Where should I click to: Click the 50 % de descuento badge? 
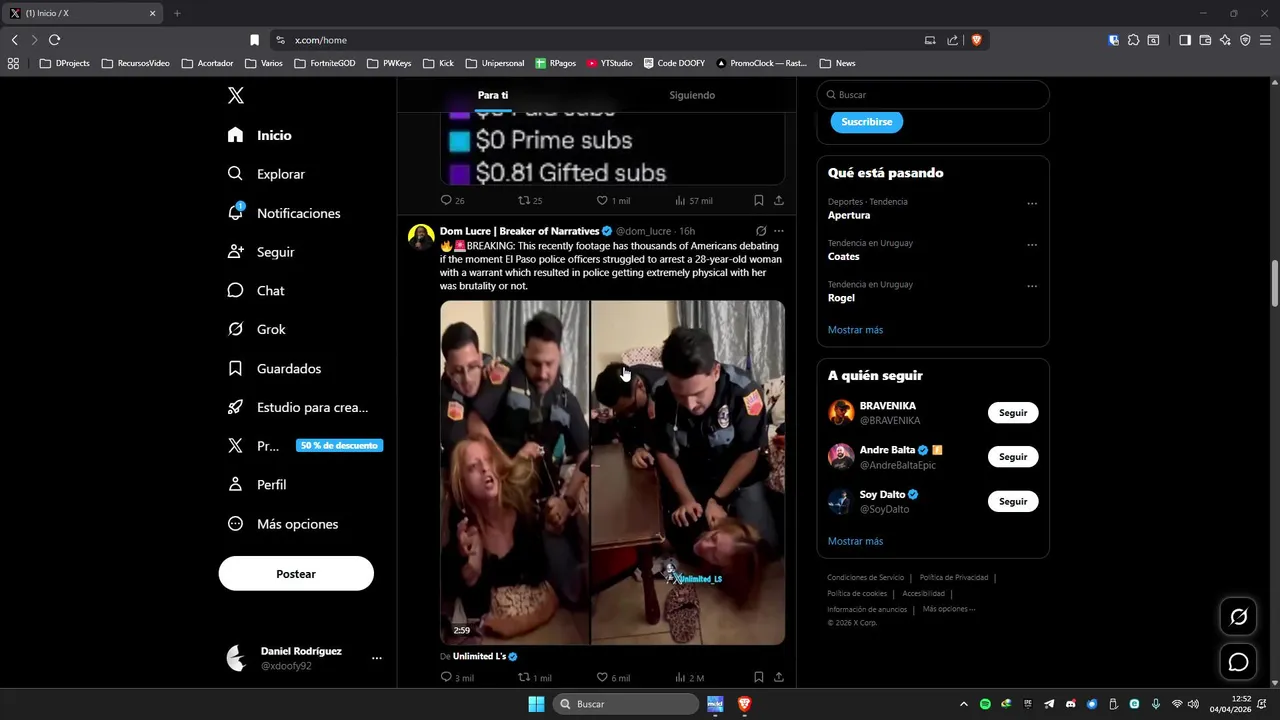pos(340,446)
